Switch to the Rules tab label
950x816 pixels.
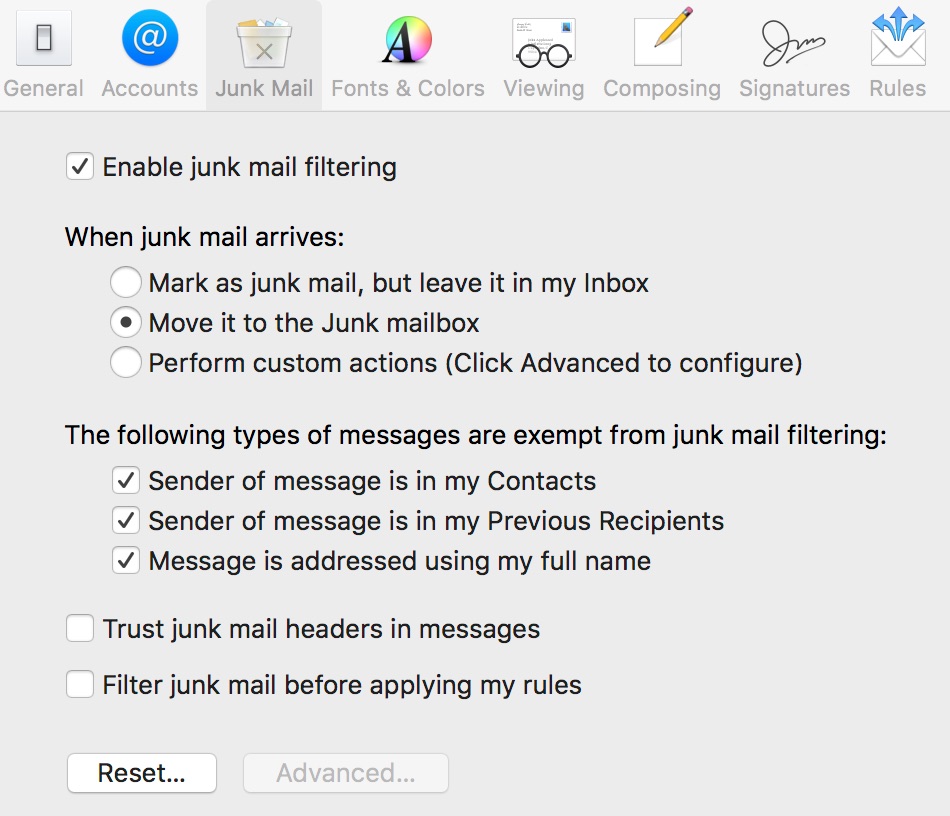point(897,88)
